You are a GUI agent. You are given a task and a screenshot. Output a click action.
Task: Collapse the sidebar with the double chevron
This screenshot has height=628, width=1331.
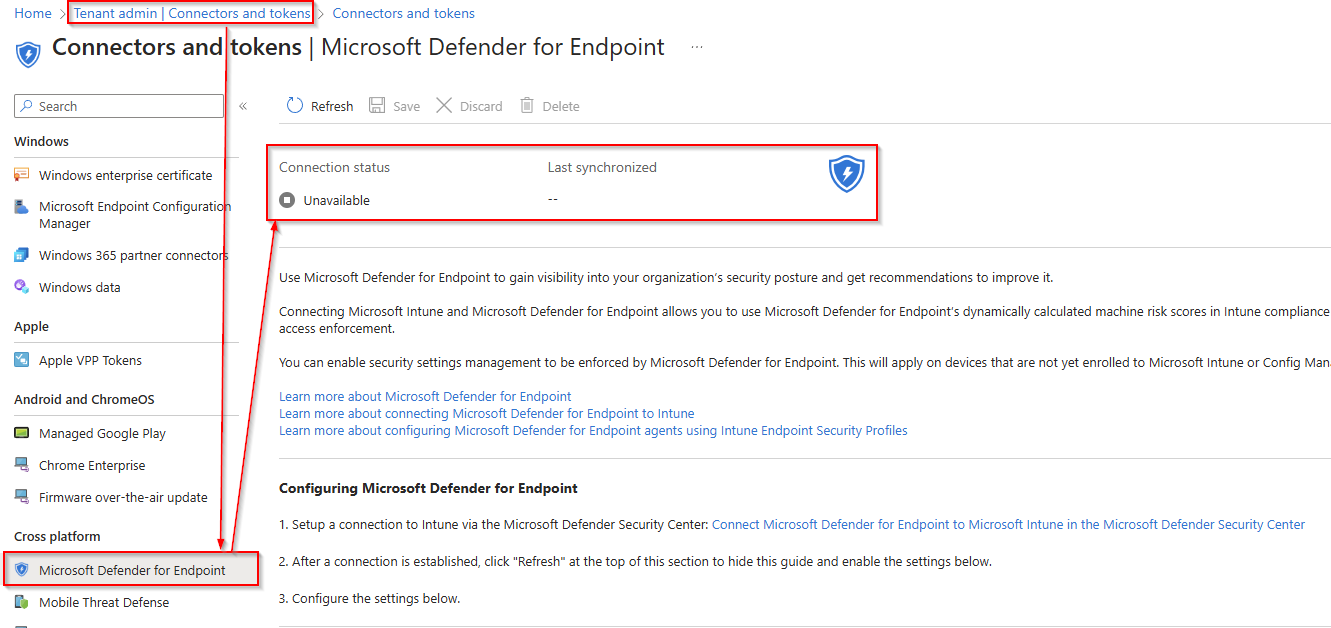(243, 106)
